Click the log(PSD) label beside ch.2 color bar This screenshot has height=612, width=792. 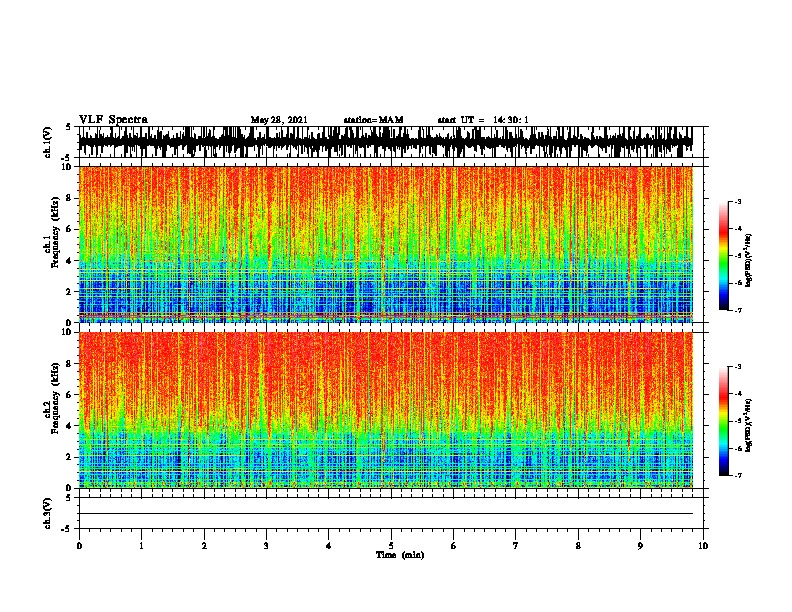[749, 425]
